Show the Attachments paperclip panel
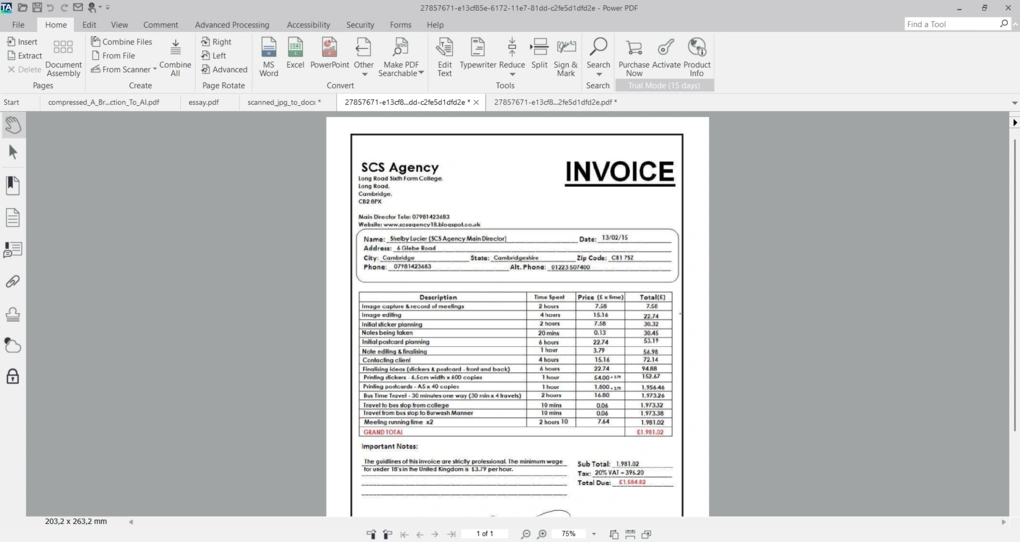 coord(12,281)
